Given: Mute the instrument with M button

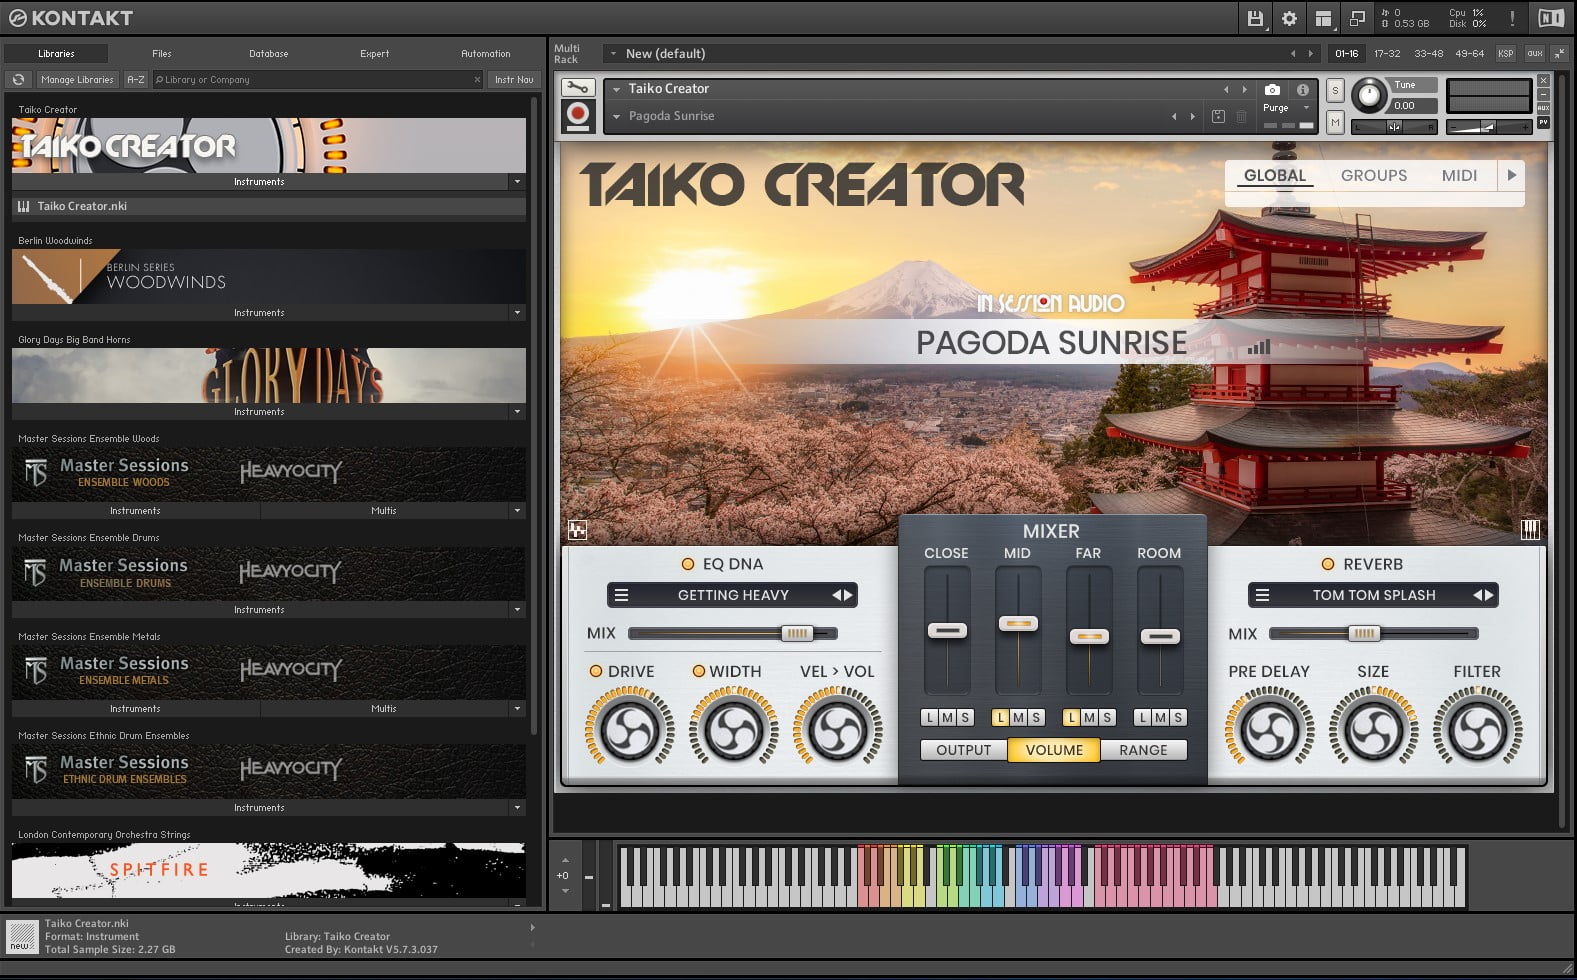Looking at the screenshot, I should pos(1335,122).
